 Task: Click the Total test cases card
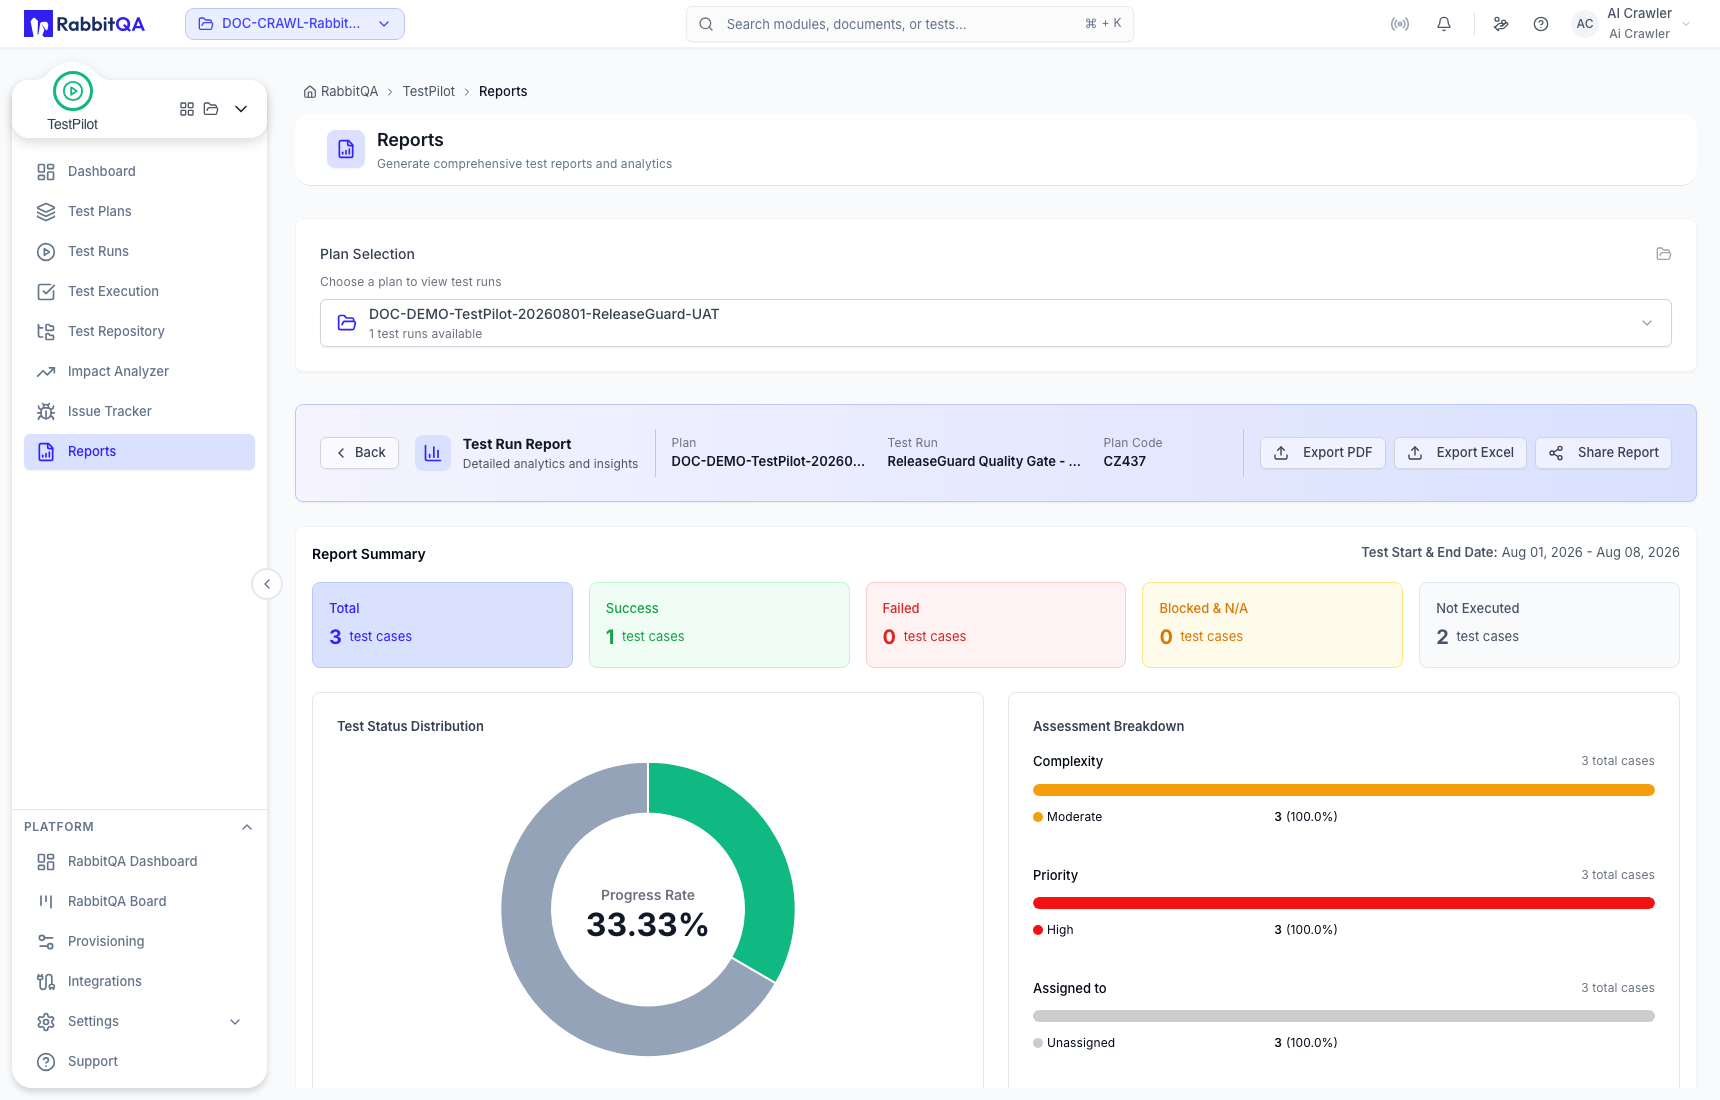point(442,625)
